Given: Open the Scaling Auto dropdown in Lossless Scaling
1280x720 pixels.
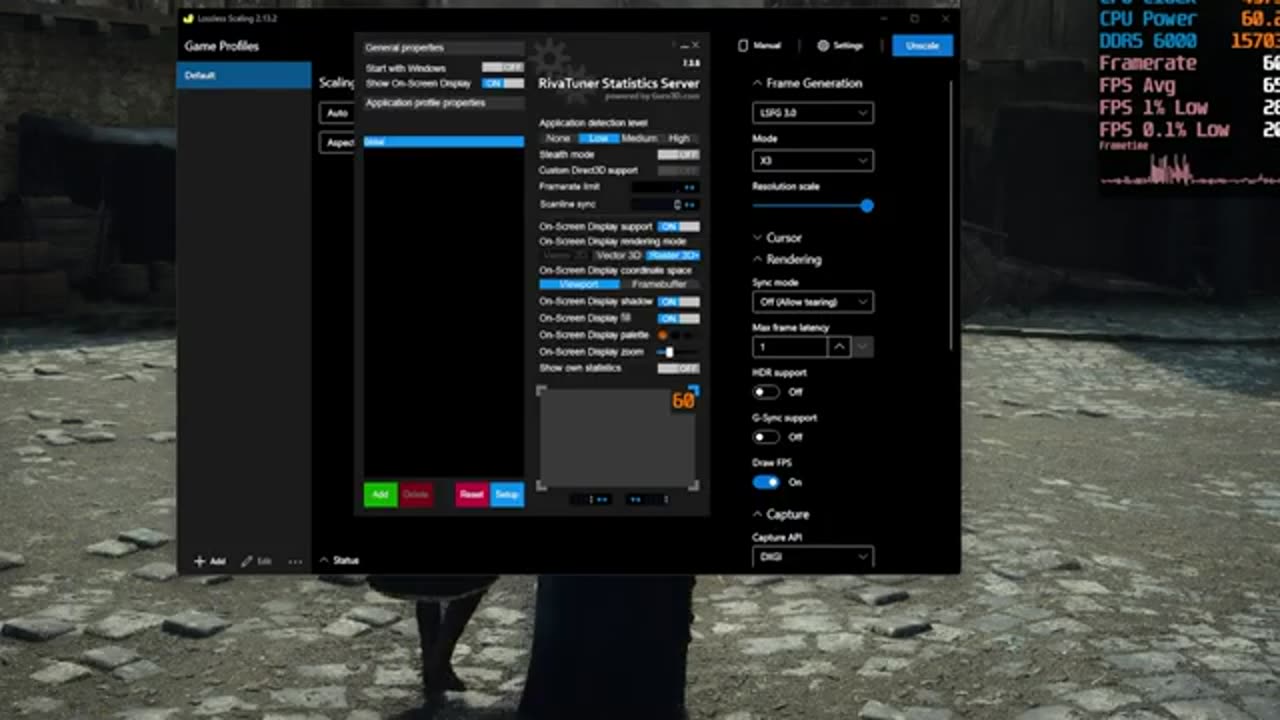Looking at the screenshot, I should pyautogui.click(x=337, y=113).
